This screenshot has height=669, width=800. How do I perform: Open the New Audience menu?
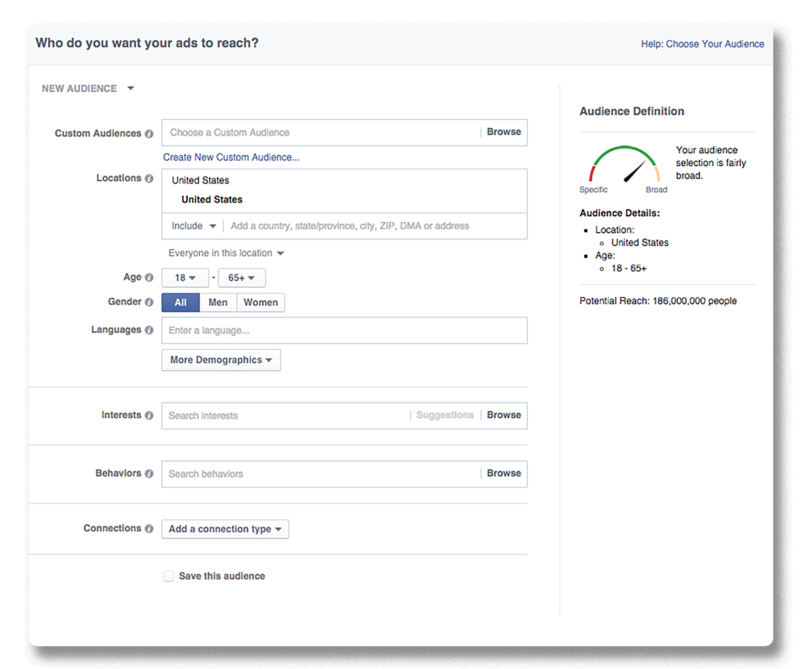(88, 88)
